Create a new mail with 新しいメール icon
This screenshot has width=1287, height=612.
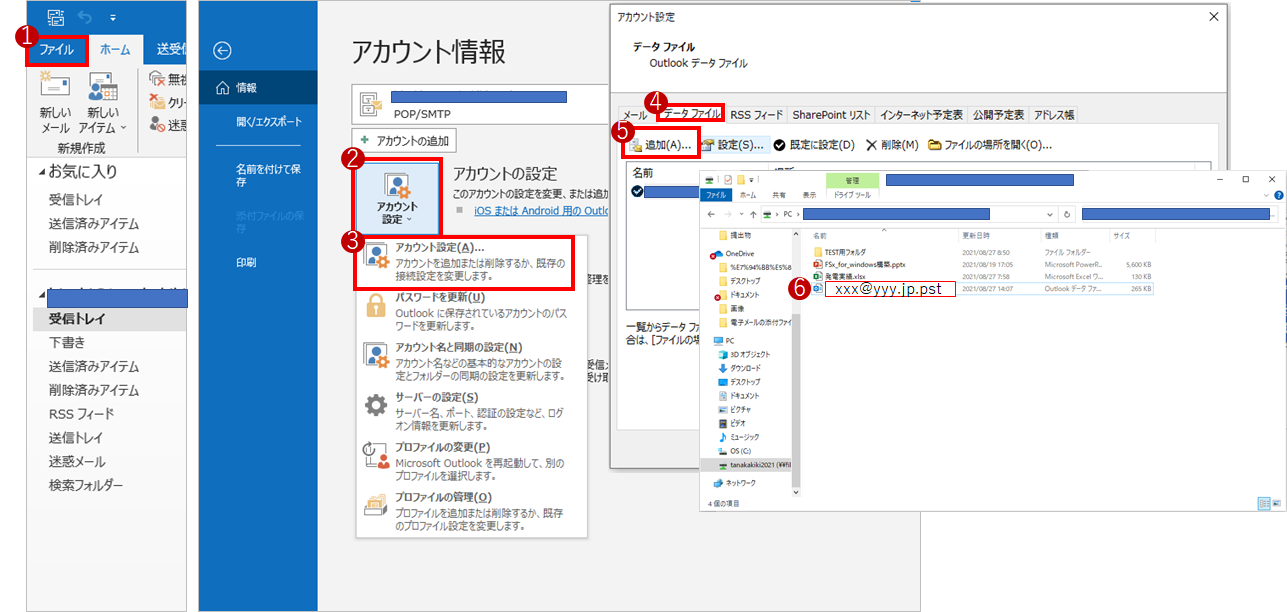pos(55,104)
